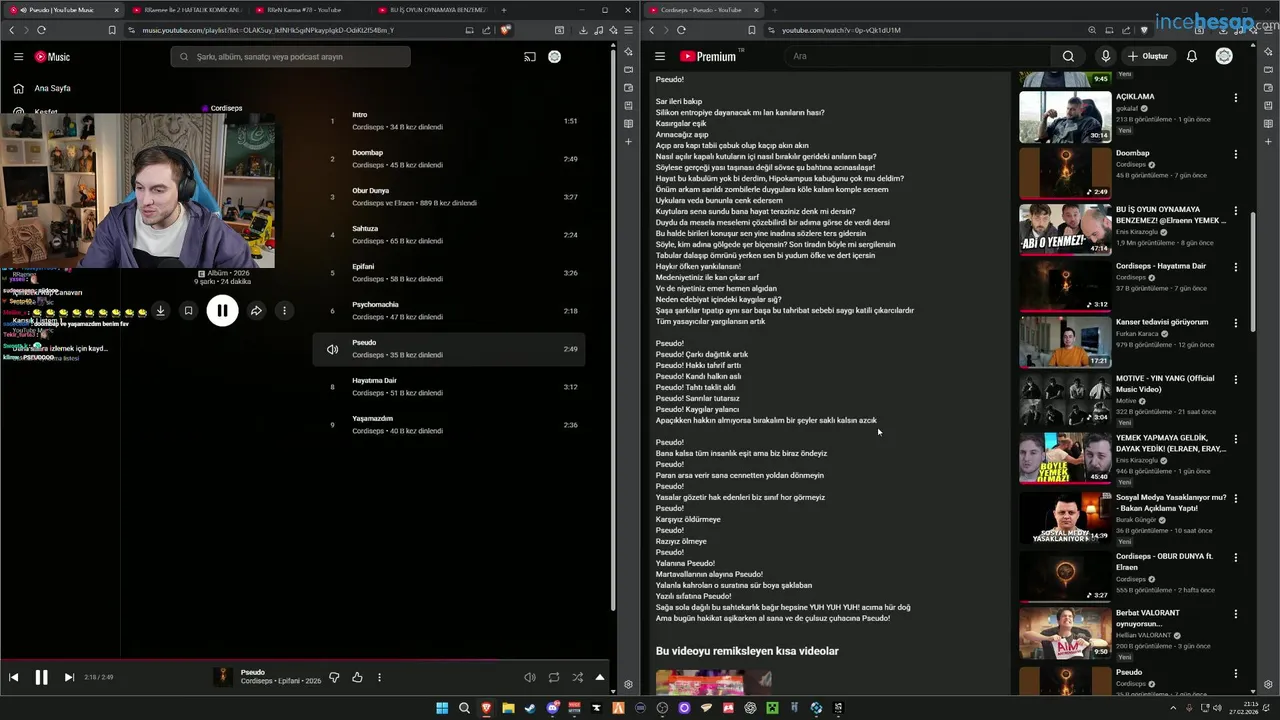Share the album with the share icon
The image size is (1280, 720).
tap(256, 311)
